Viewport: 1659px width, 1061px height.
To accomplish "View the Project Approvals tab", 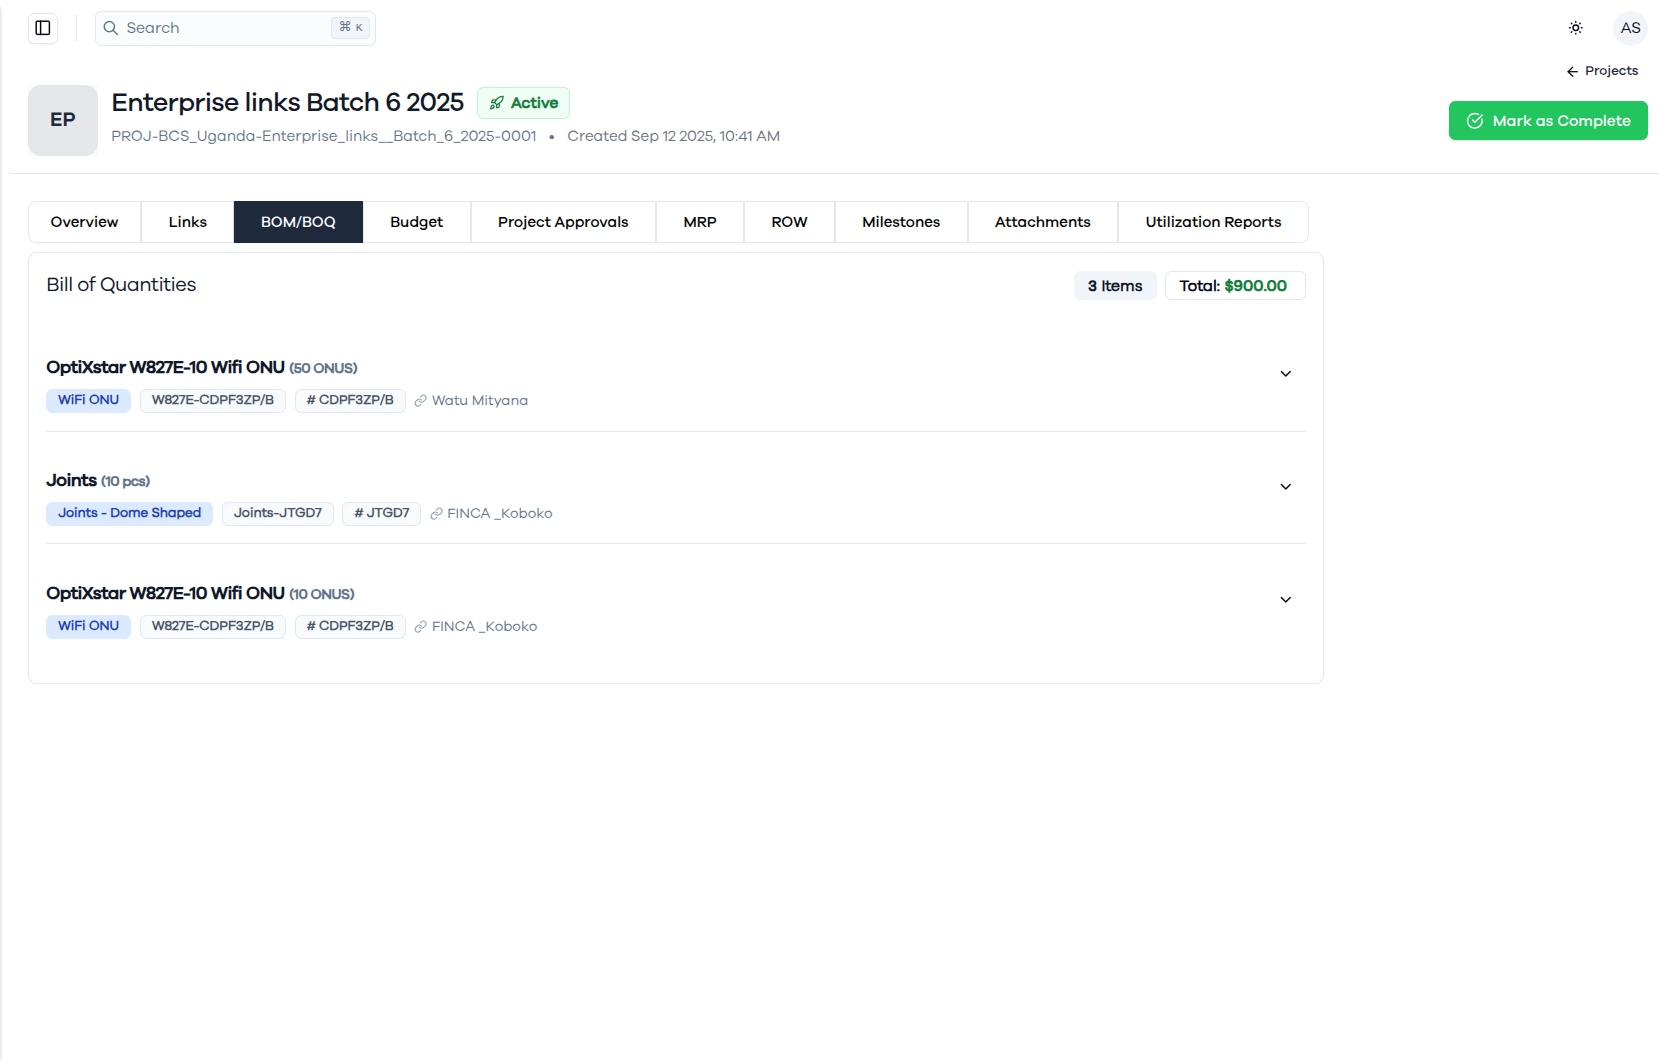I will 563,222.
